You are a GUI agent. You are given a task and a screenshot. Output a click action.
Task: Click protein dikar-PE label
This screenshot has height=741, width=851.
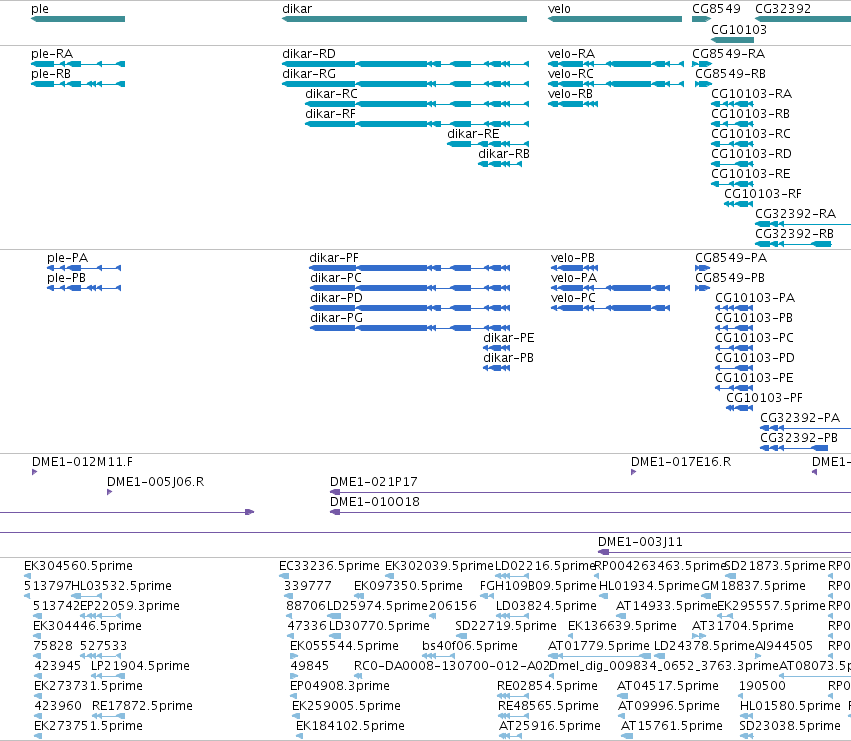[509, 338]
